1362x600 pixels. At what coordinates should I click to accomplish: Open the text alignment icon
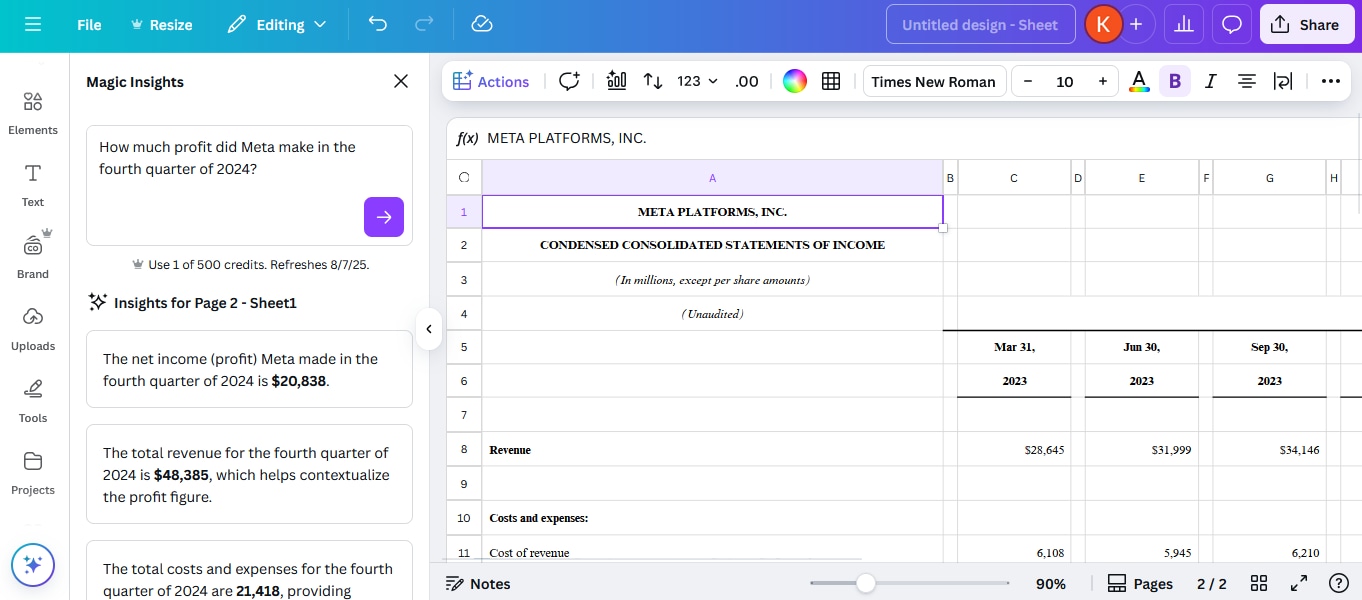1247,82
